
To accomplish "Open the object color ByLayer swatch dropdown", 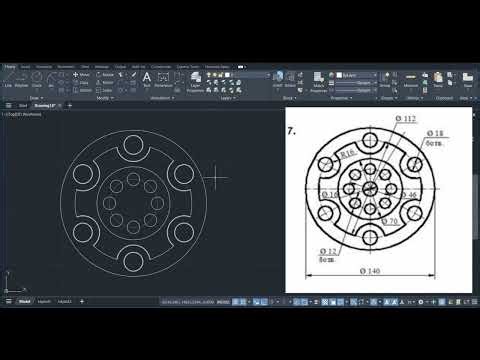I will pyautogui.click(x=357, y=75).
